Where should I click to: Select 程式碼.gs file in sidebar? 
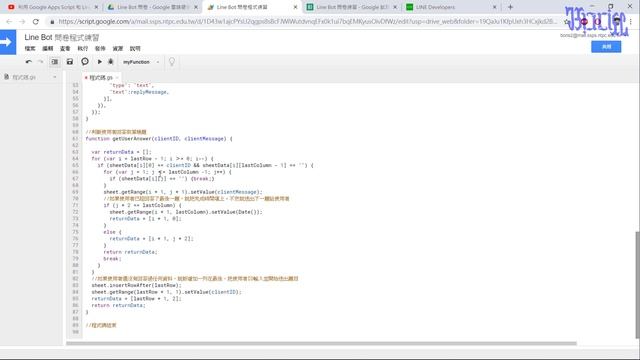tap(24, 77)
